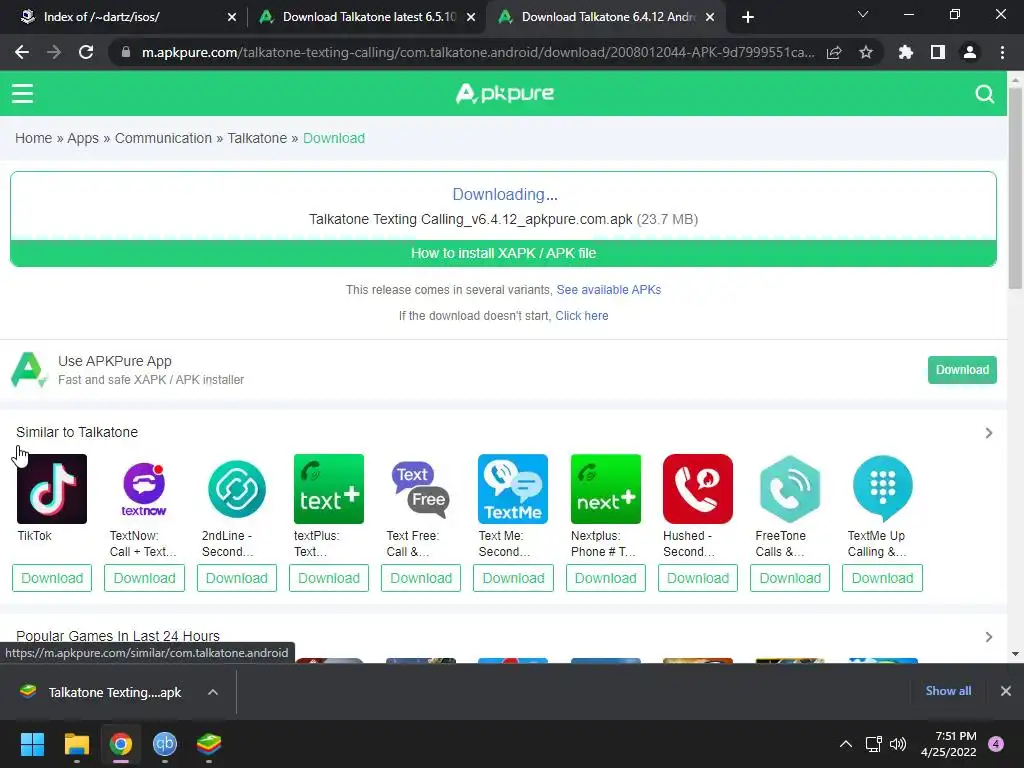This screenshot has width=1024, height=768.
Task: Click Download button under TikTok
Action: 52,578
